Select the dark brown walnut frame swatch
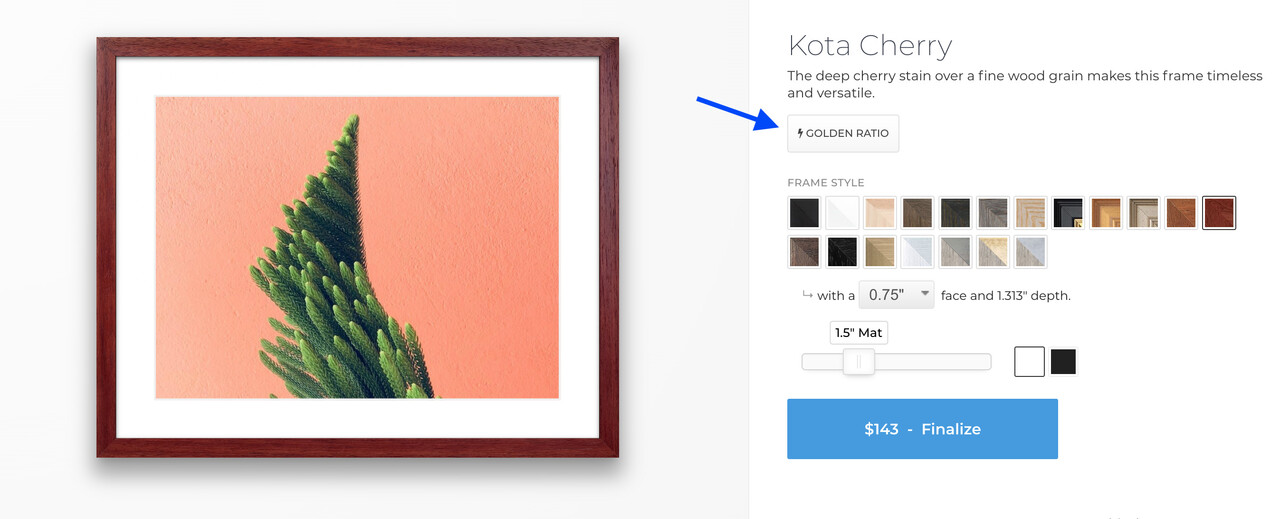 click(x=918, y=213)
